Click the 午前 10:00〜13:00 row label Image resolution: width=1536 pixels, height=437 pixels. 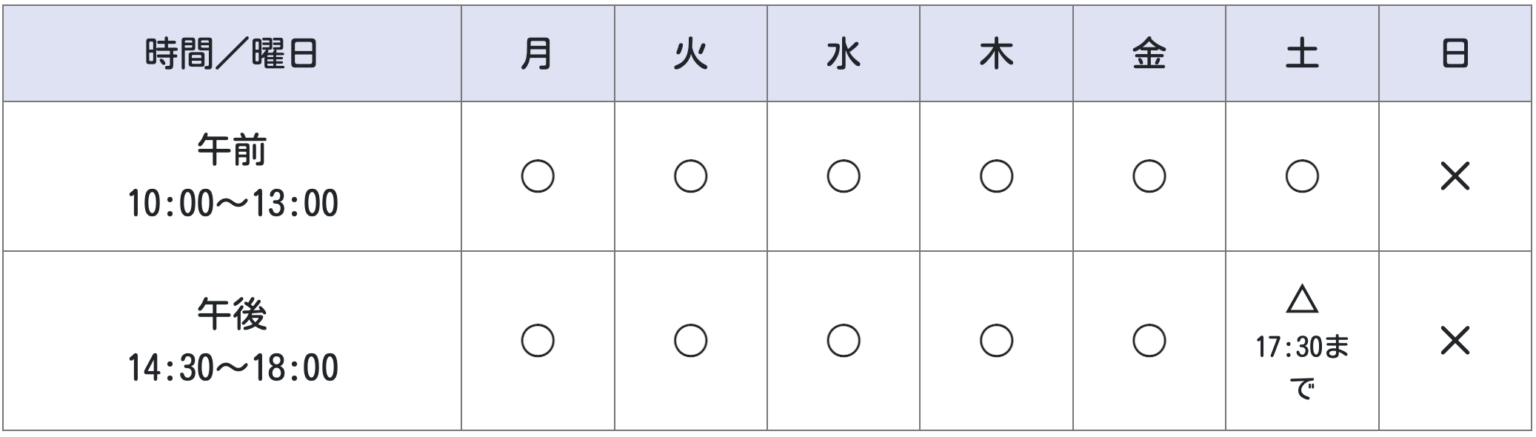[232, 178]
